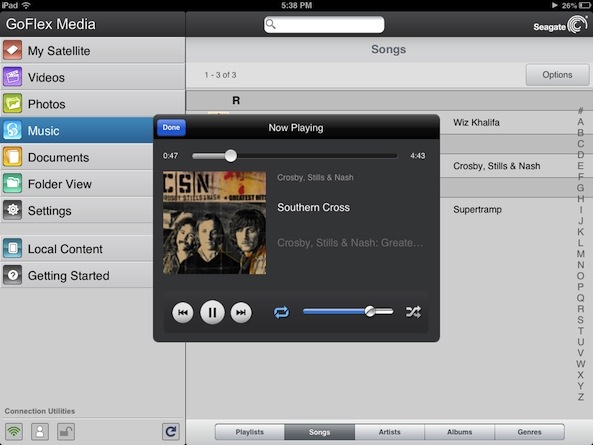593x445 pixels.
Task: Open Local Content label in sidebar
Action: coord(65,249)
